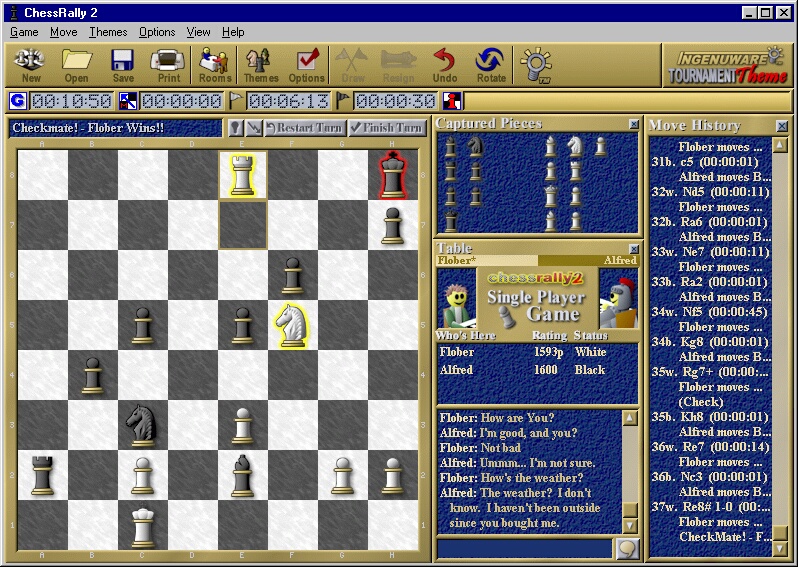Image resolution: width=798 pixels, height=567 pixels.
Task: Open the Themes toolbar icon with chess pieces
Action: tap(261, 65)
